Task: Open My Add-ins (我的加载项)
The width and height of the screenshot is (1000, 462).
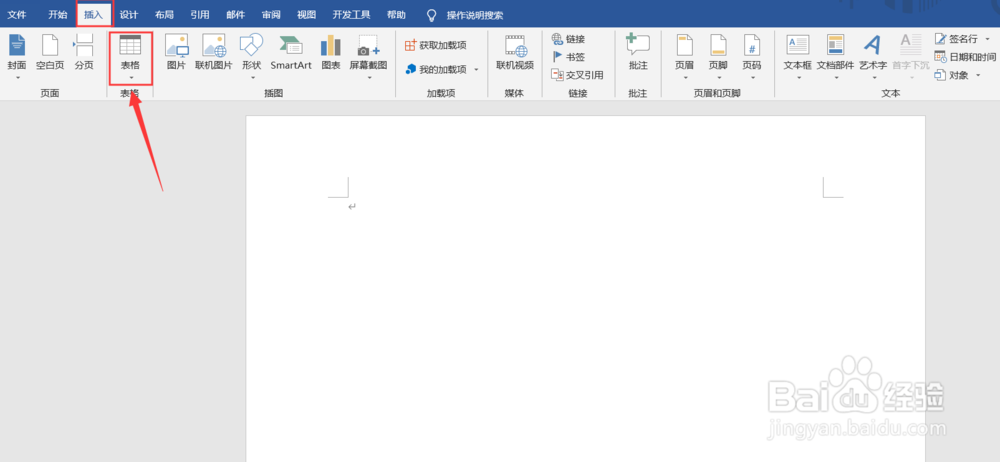Action: (436, 69)
